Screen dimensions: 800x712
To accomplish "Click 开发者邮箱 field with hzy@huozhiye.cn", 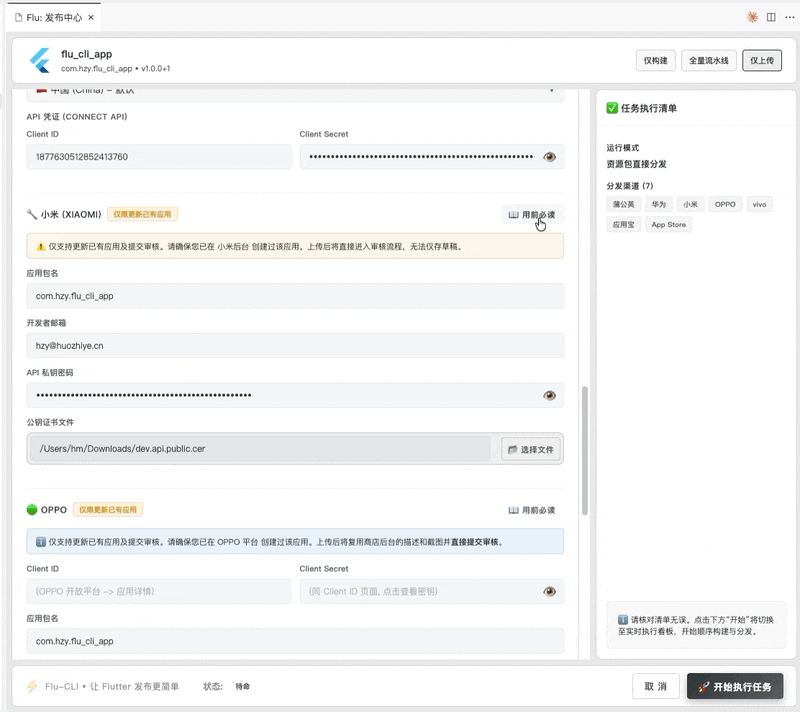I will coord(295,346).
